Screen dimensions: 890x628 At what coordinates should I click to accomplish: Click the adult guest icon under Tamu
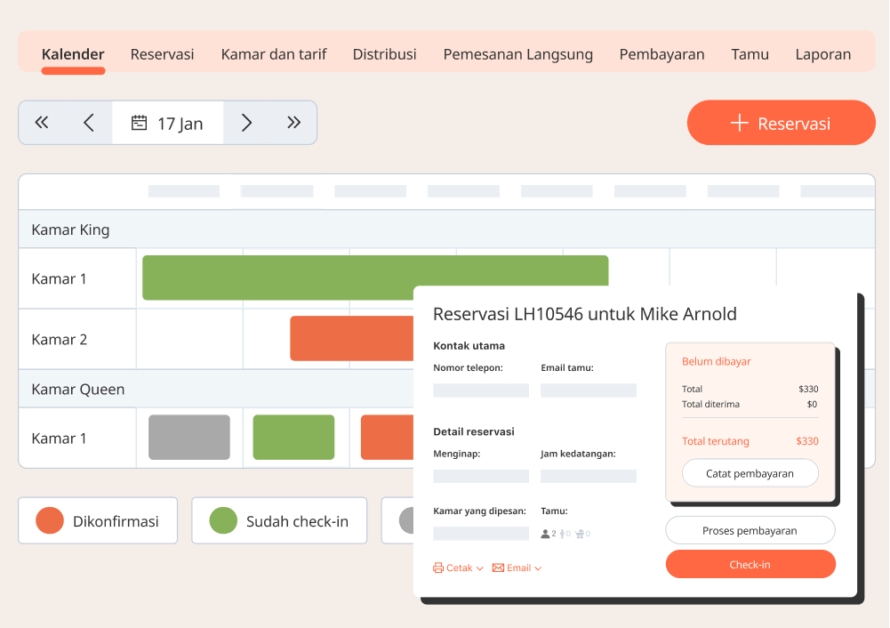point(545,533)
